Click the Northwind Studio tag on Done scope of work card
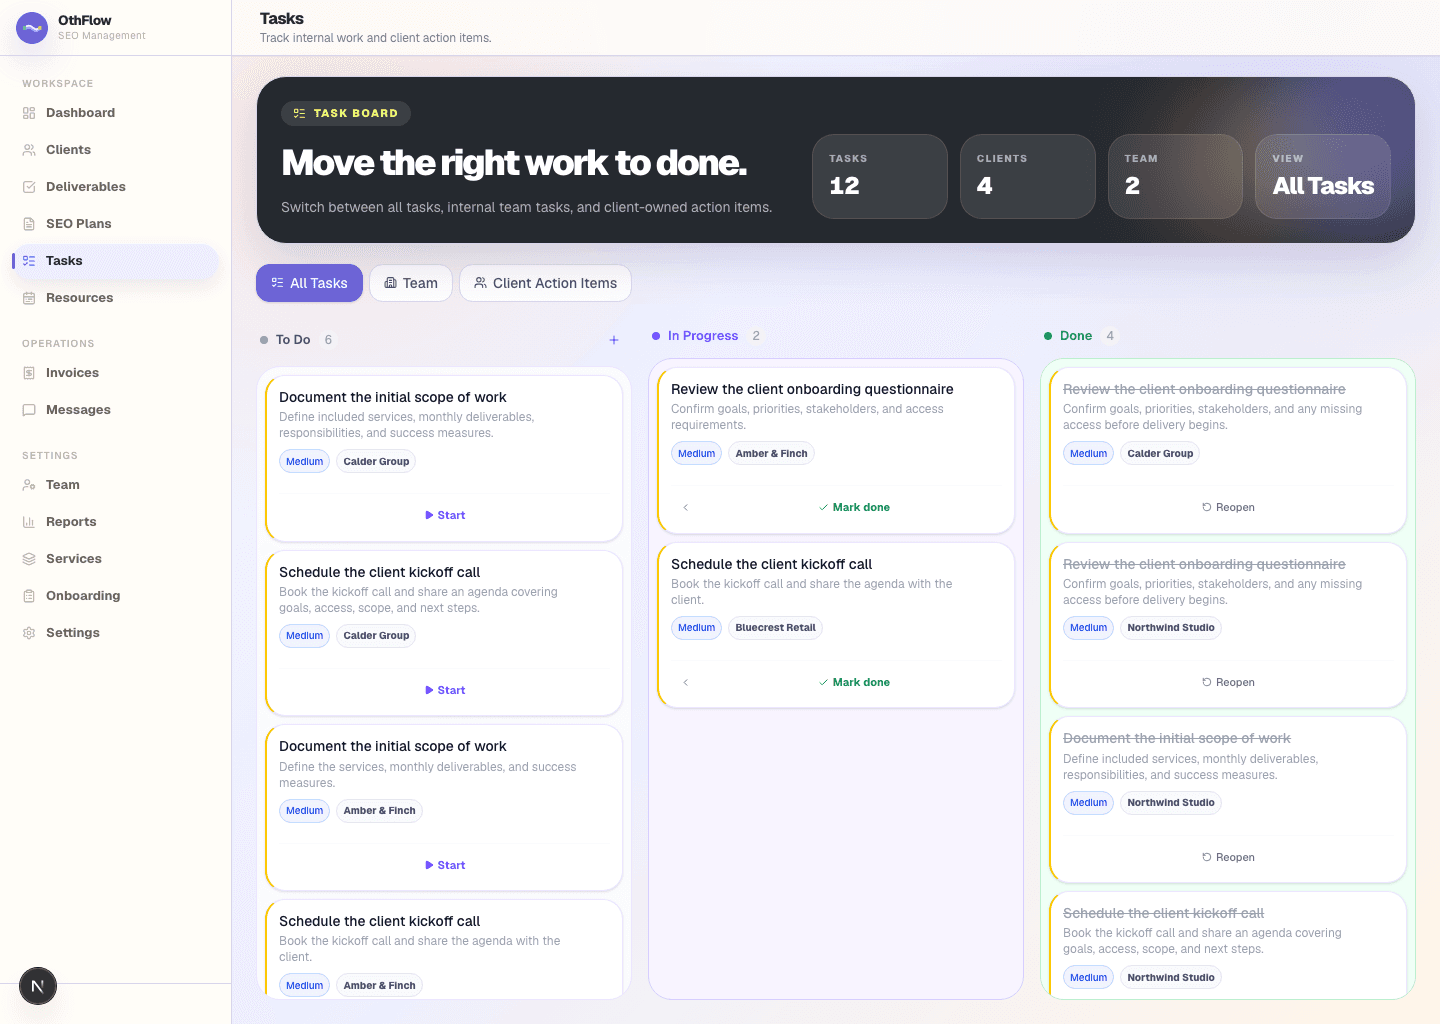Viewport: 1440px width, 1024px height. click(1171, 803)
